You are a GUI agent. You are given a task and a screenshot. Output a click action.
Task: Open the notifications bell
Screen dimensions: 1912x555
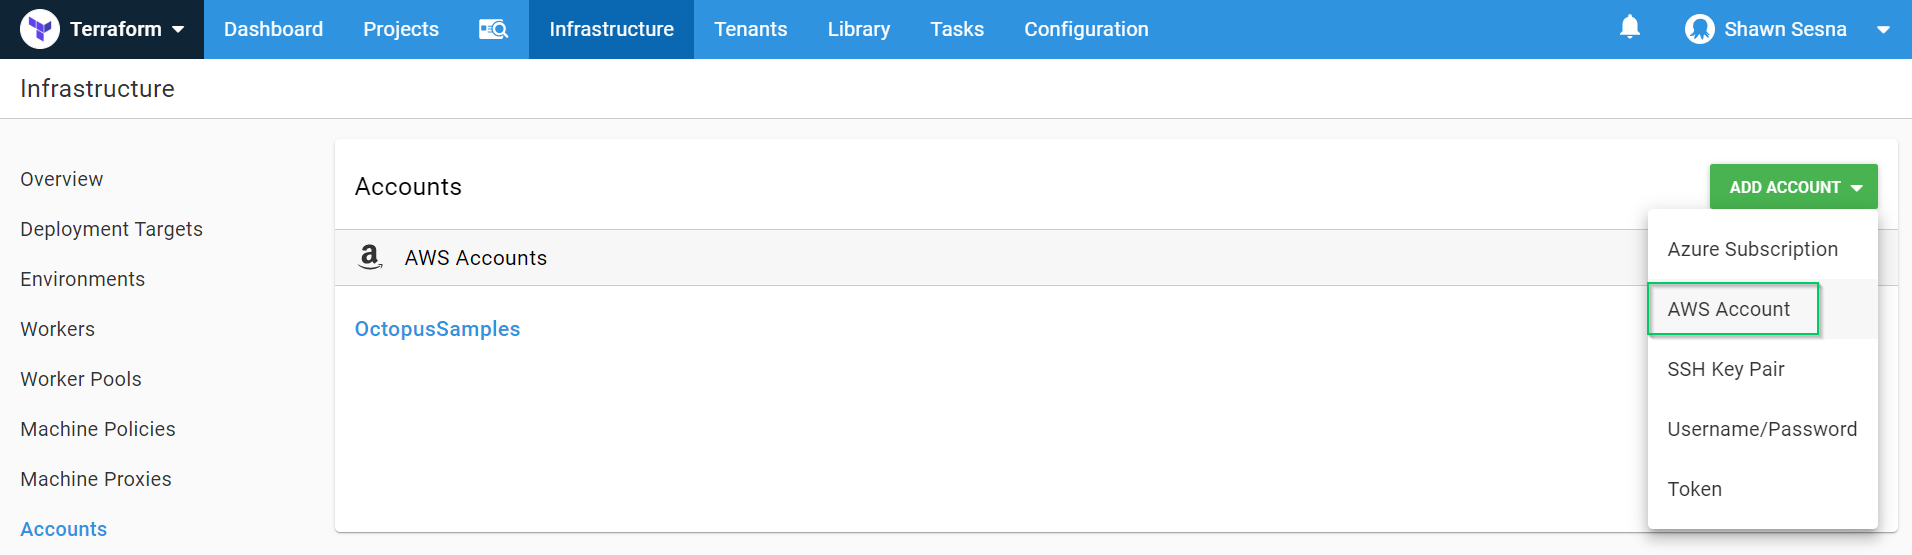point(1629,27)
